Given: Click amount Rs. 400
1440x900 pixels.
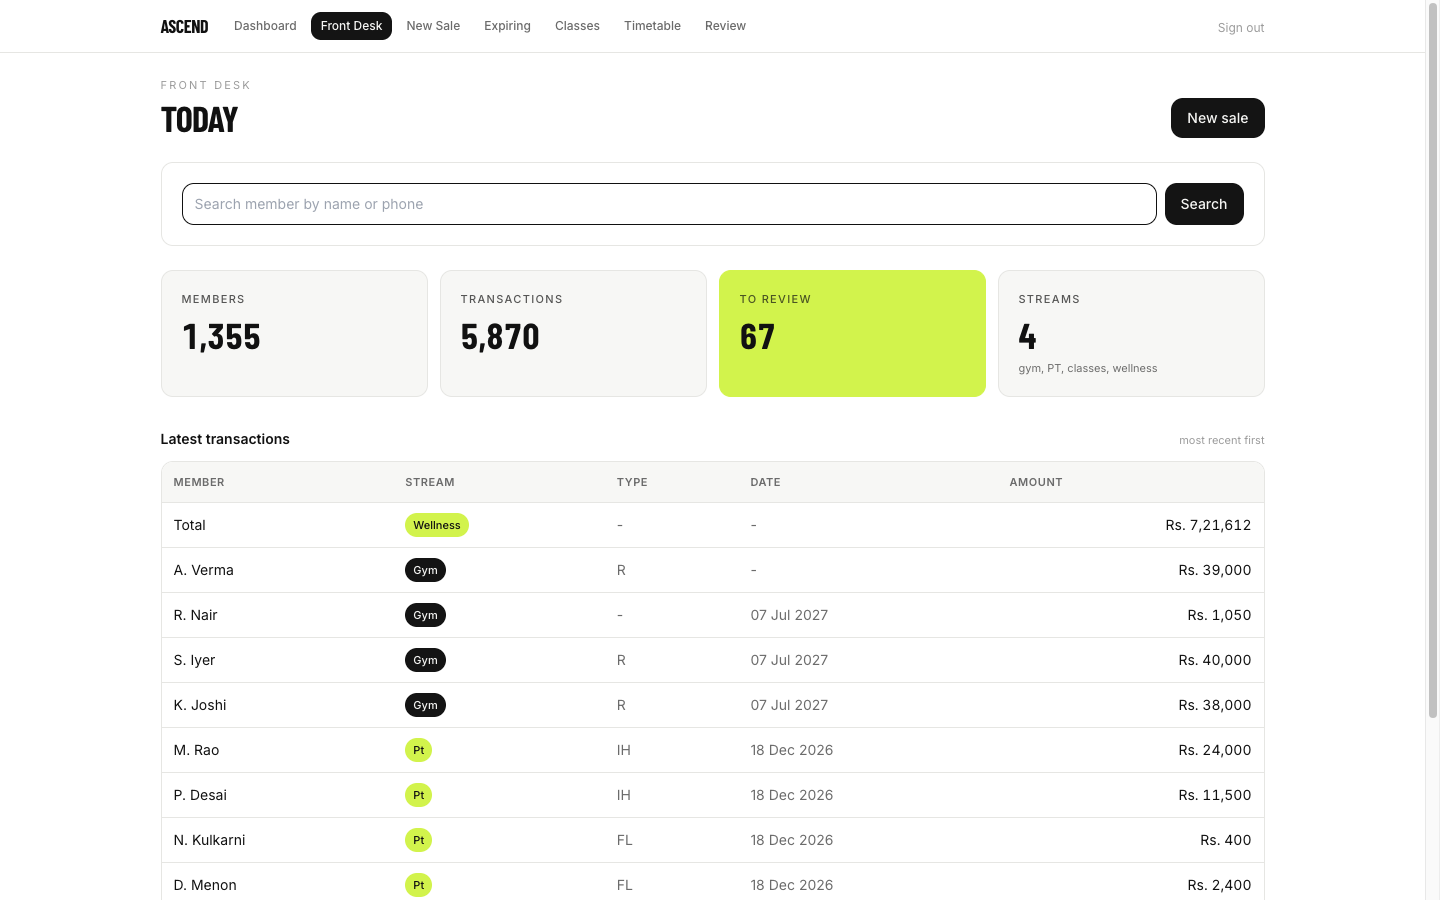Looking at the screenshot, I should (x=1226, y=840).
